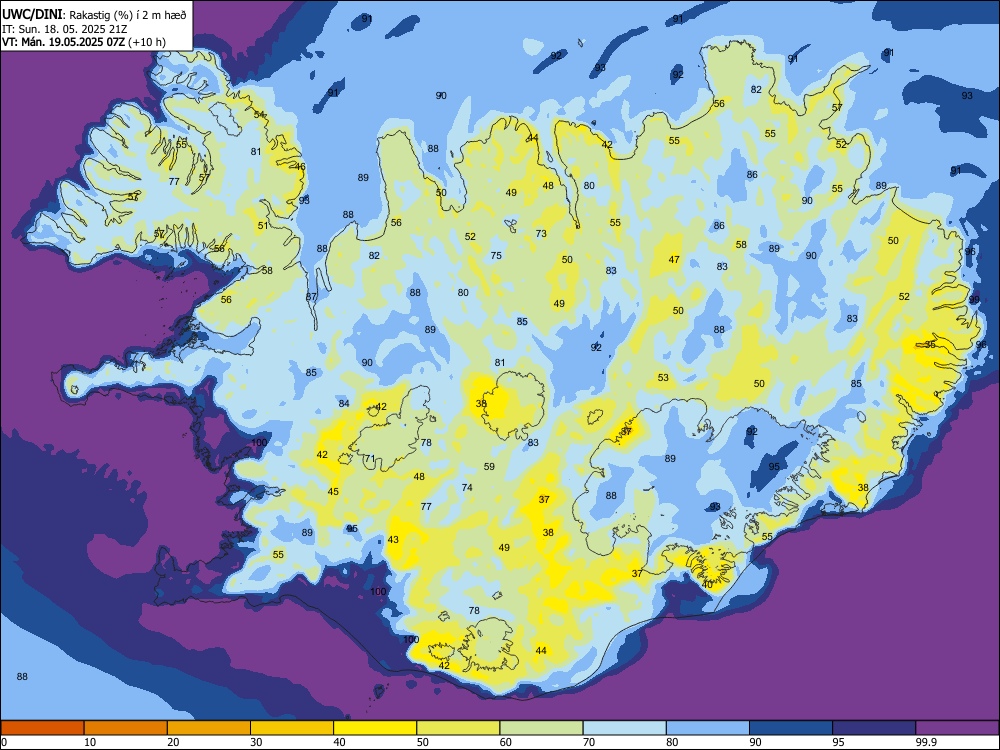1000x750 pixels.
Task: Click the 10–20 orange legend swatch
Action: click(126, 728)
